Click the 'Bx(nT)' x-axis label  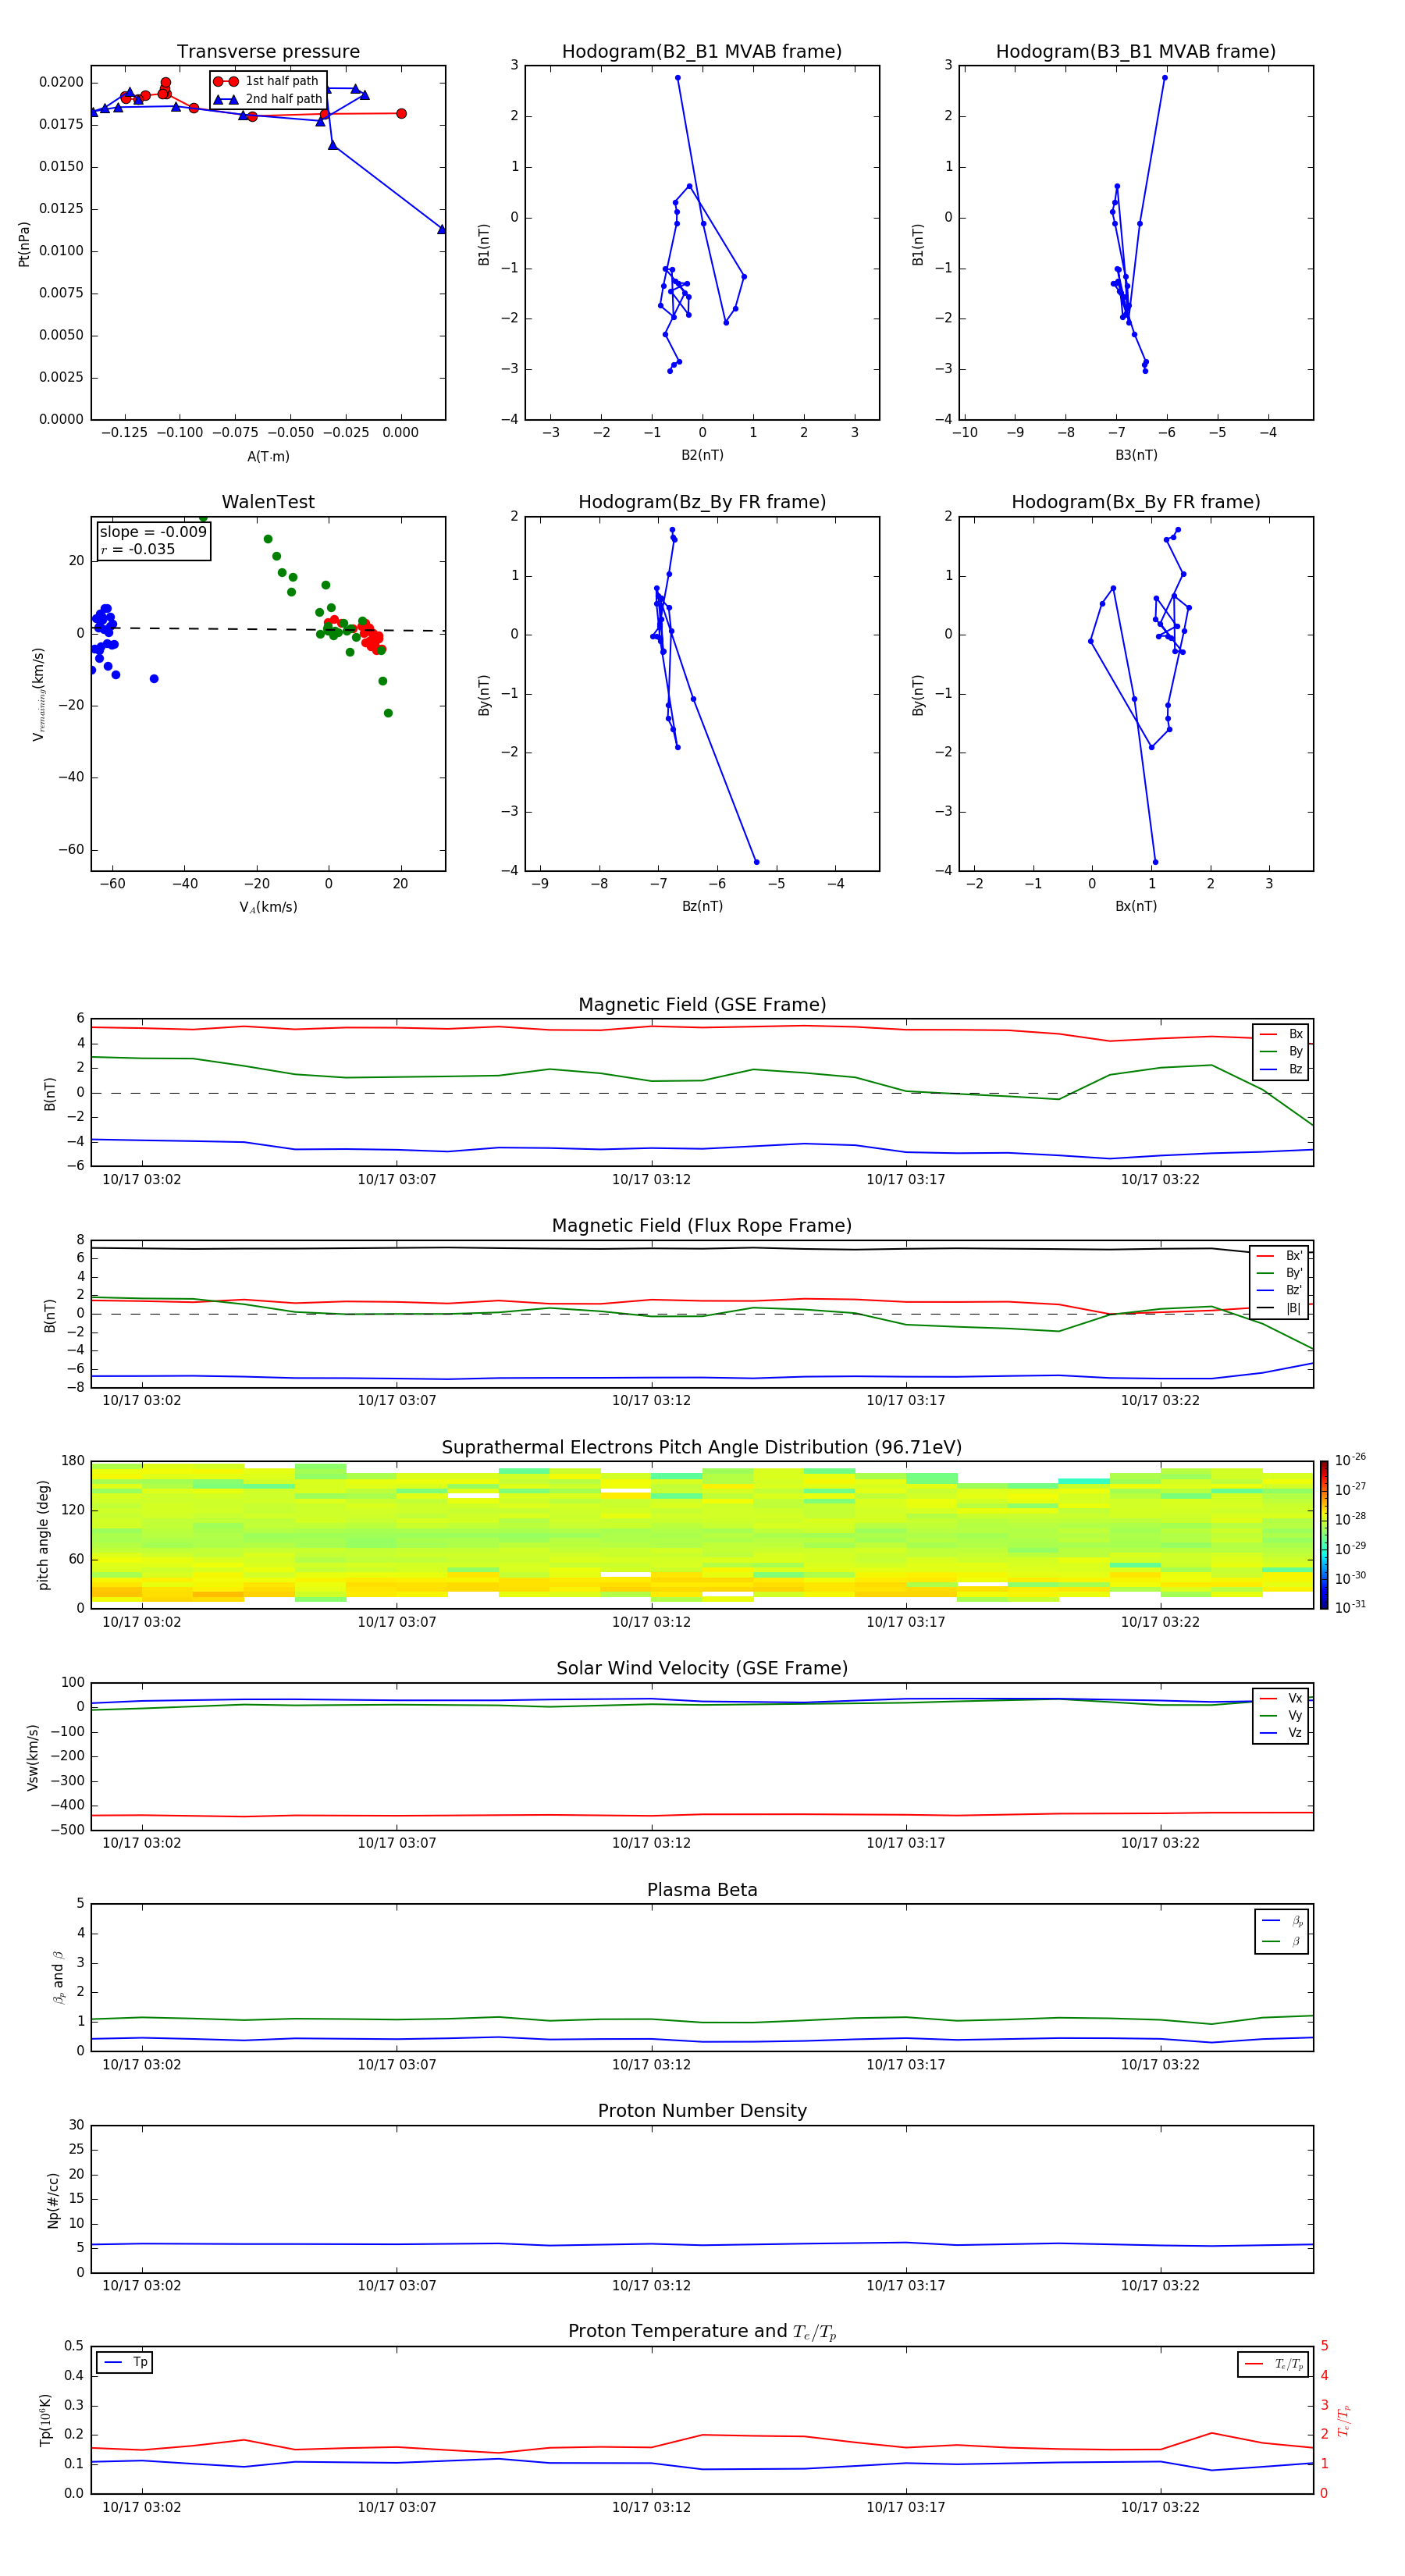point(1136,906)
